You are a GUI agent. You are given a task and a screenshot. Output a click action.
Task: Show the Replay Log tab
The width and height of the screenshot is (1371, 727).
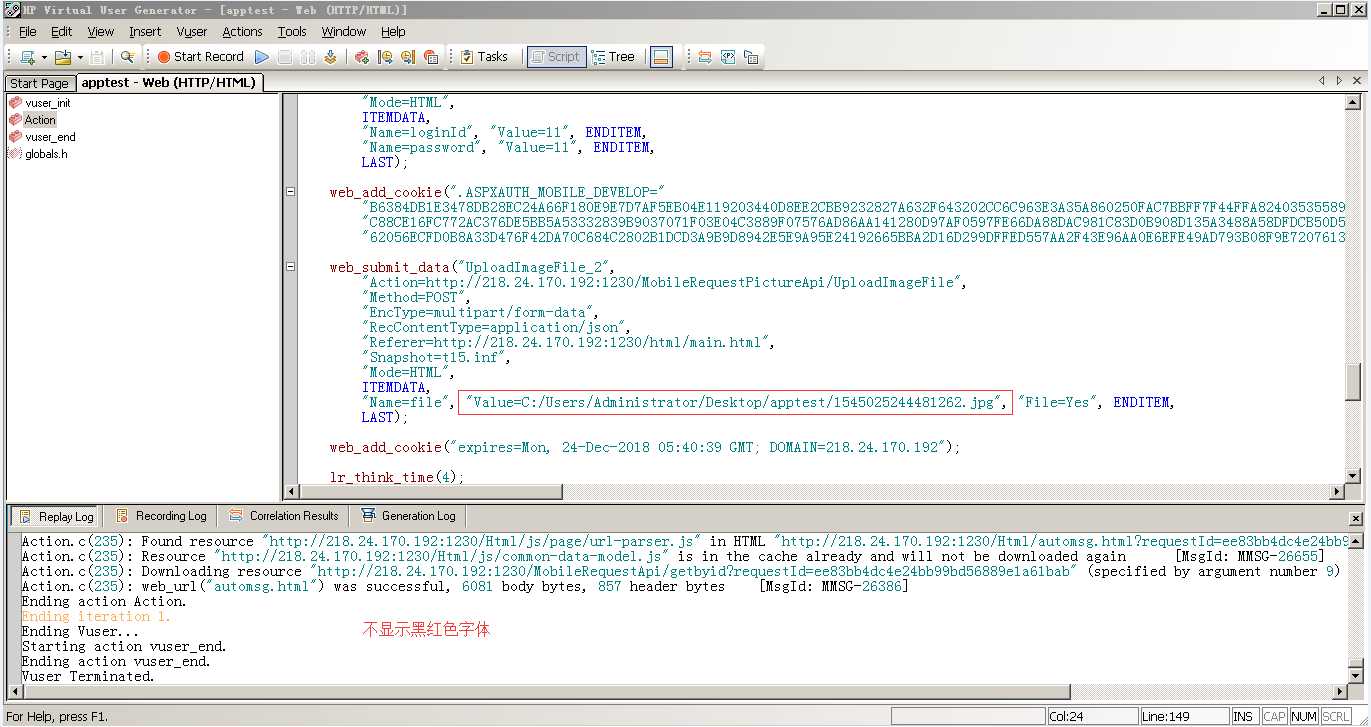coord(56,516)
